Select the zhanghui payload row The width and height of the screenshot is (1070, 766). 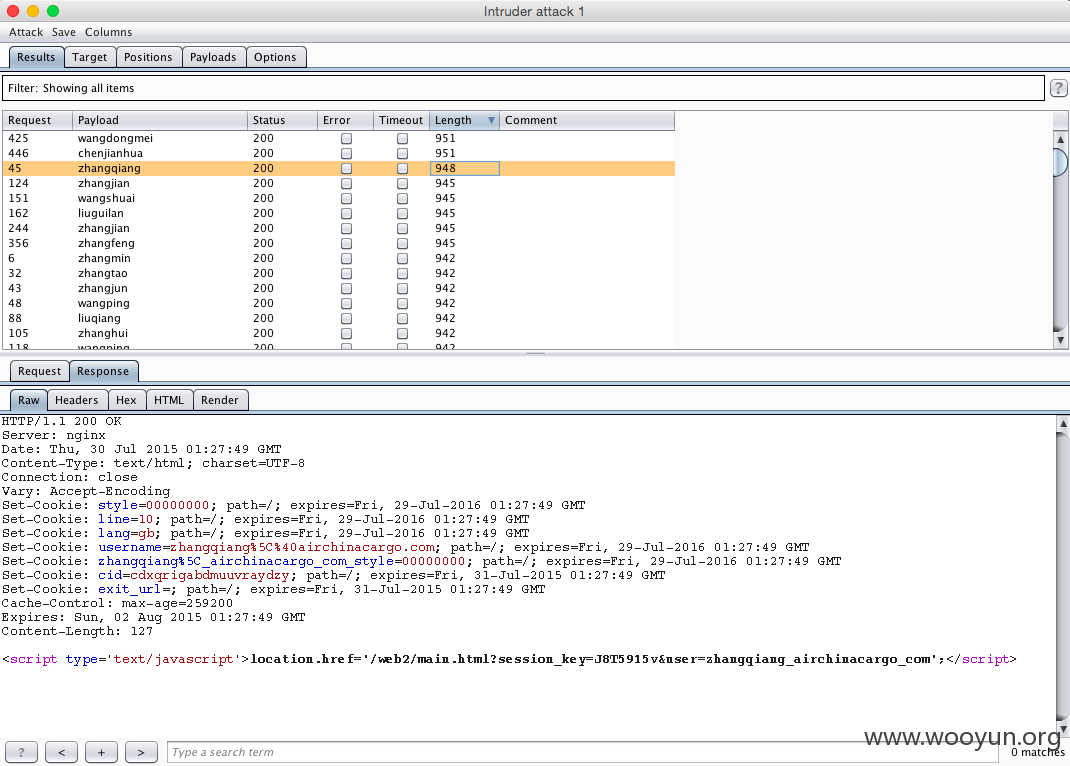[x=338, y=334]
